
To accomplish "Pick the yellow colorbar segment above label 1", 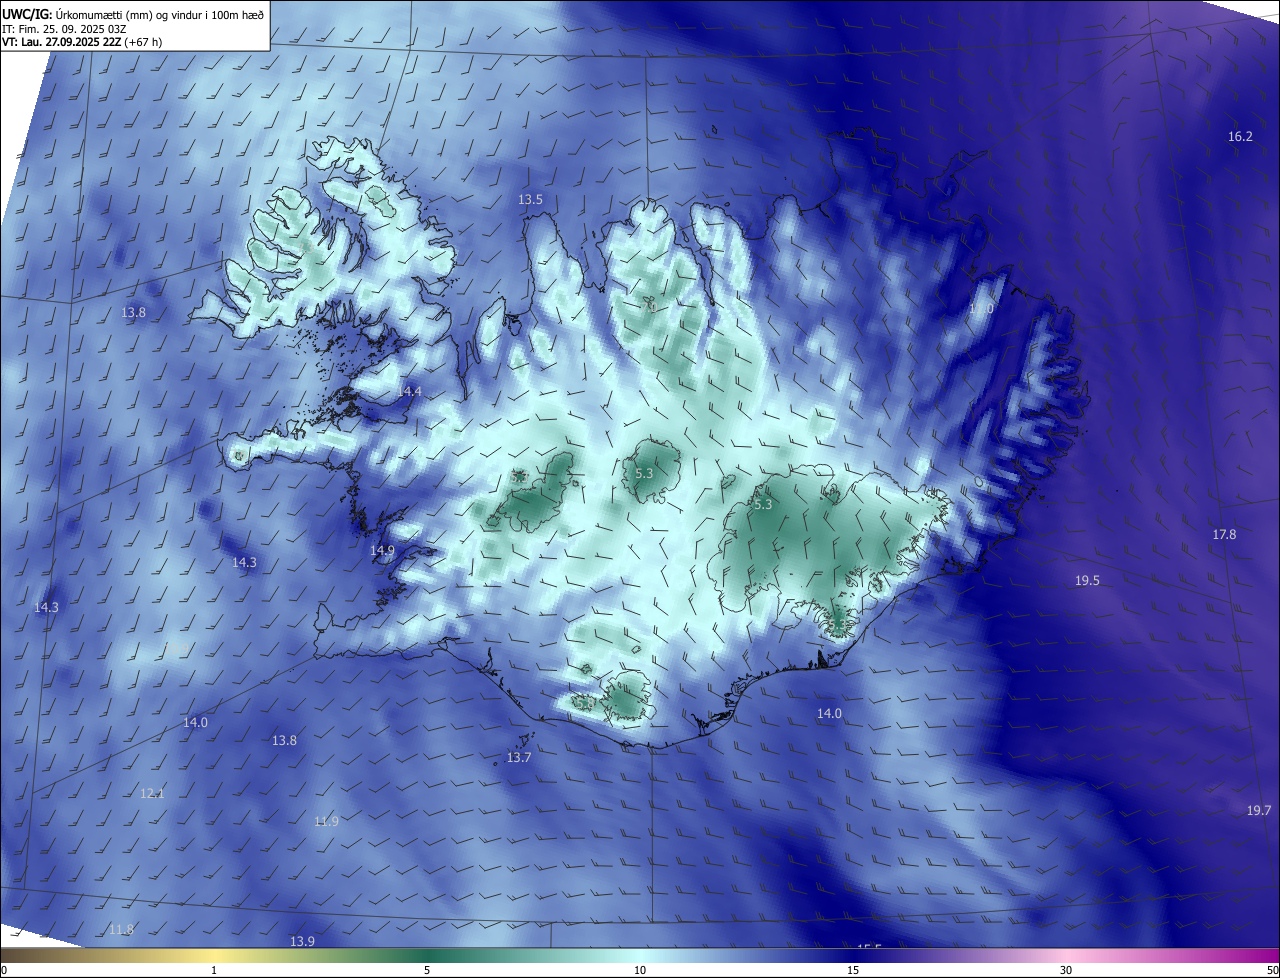I will click(x=214, y=955).
